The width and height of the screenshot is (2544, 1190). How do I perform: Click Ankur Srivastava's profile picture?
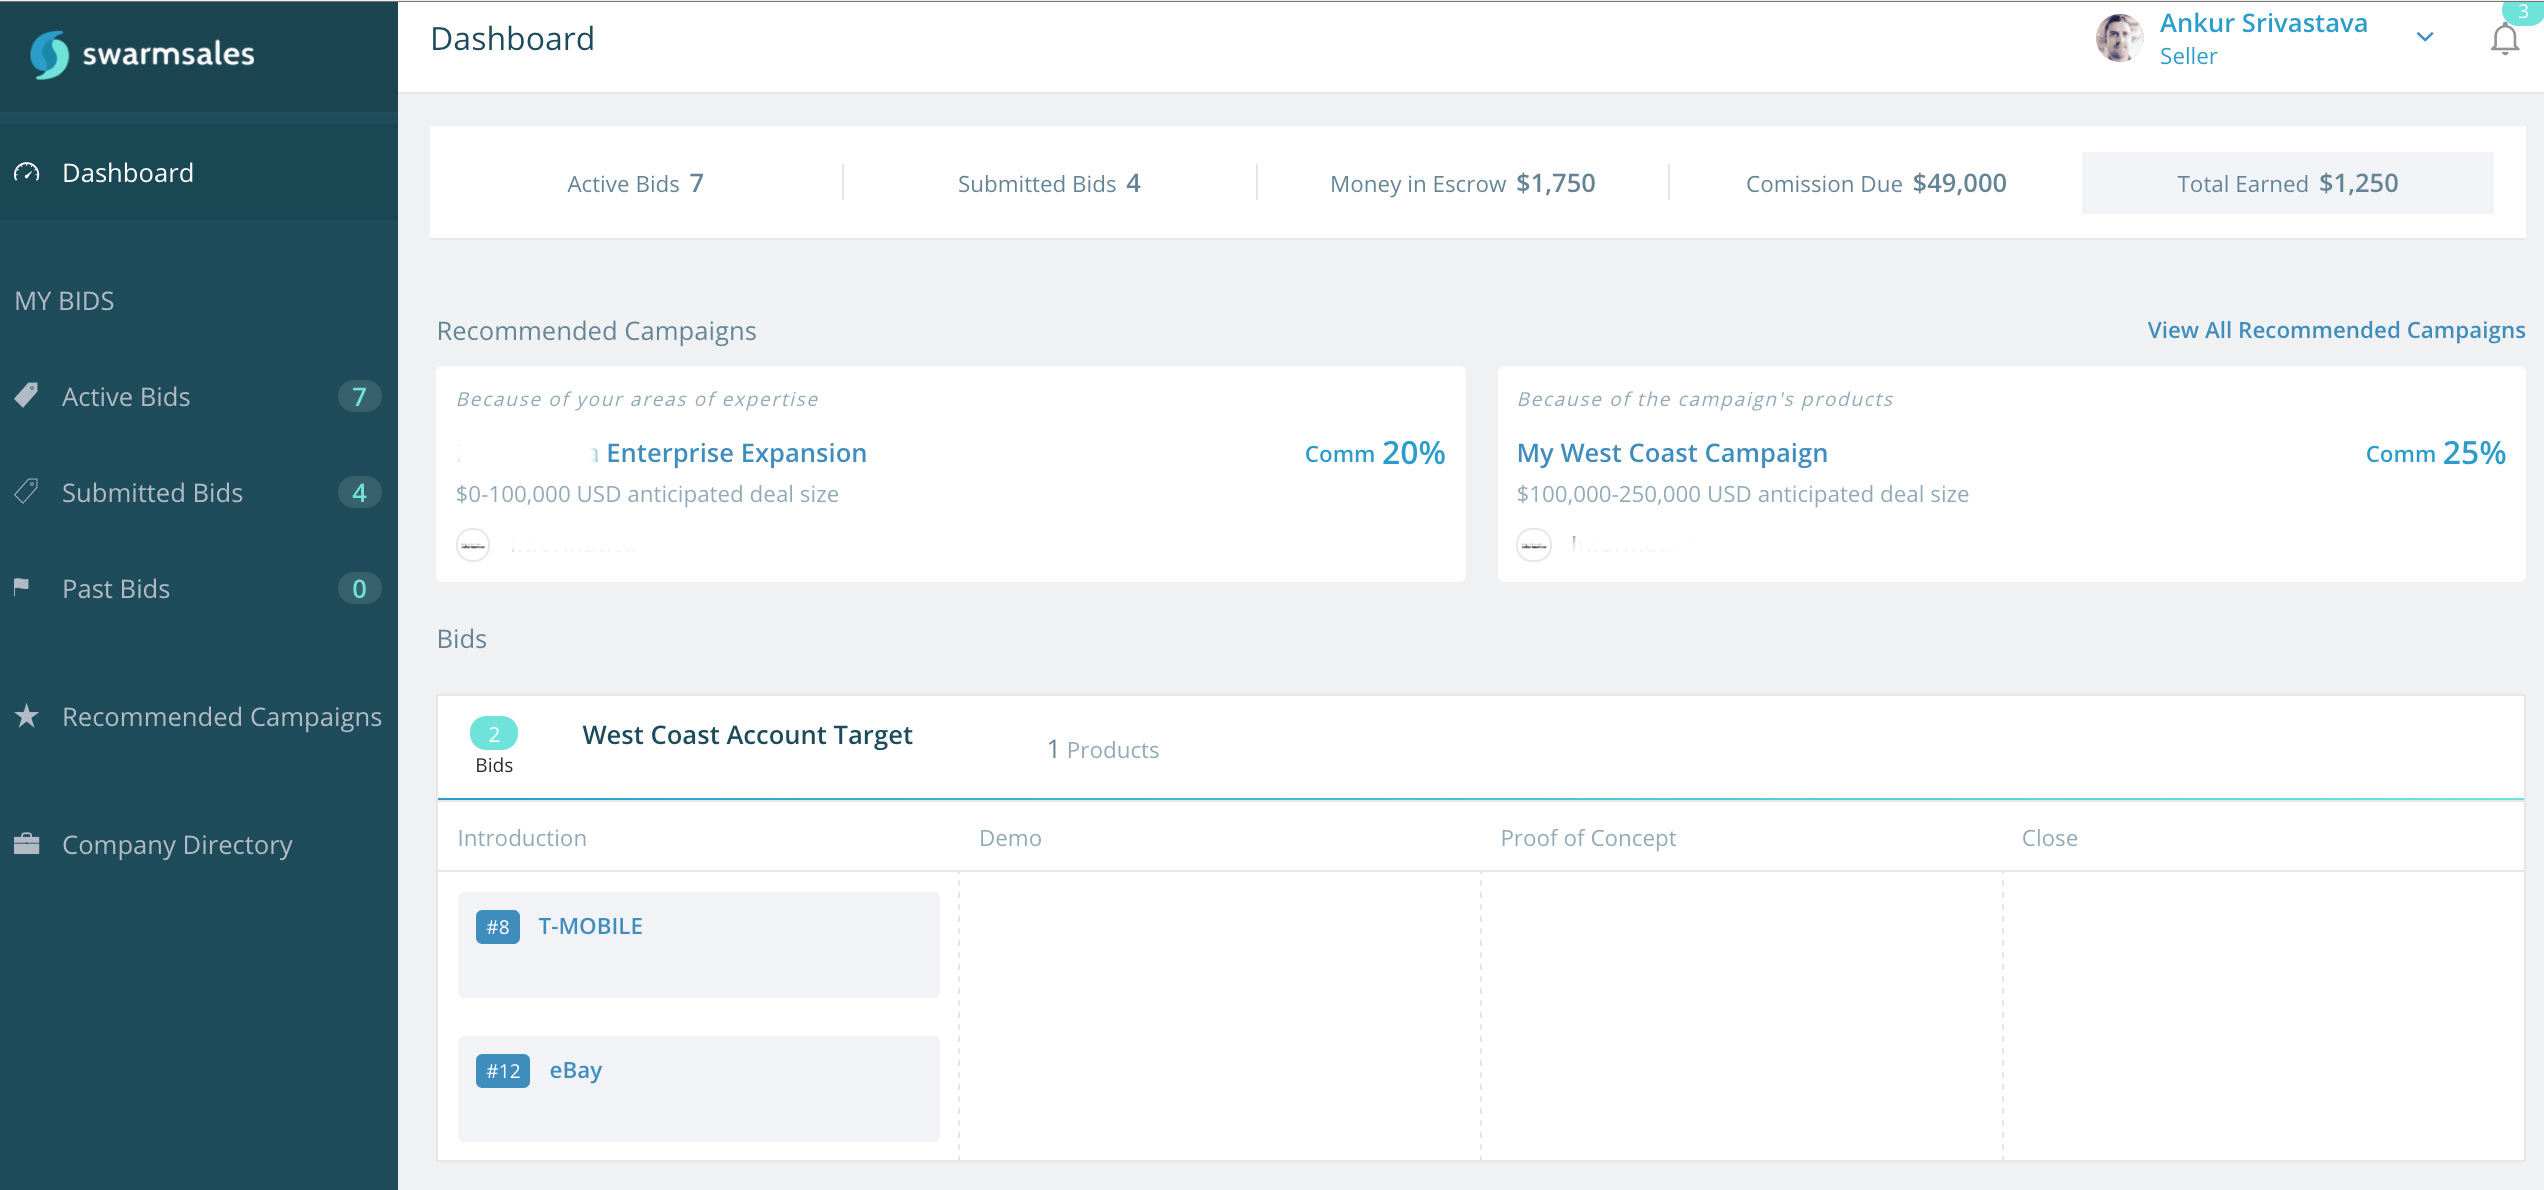point(2119,39)
